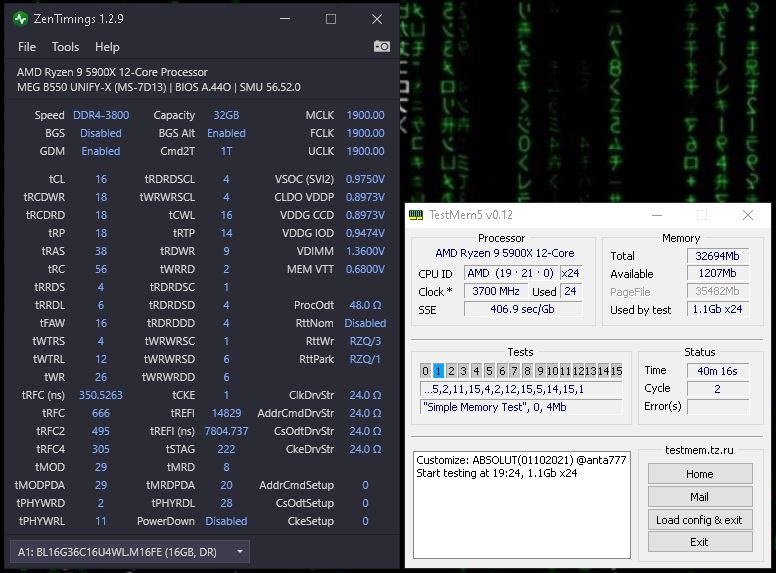Click the Mail button in TestMem5
Viewport: 776px width, 573px height.
tap(700, 497)
